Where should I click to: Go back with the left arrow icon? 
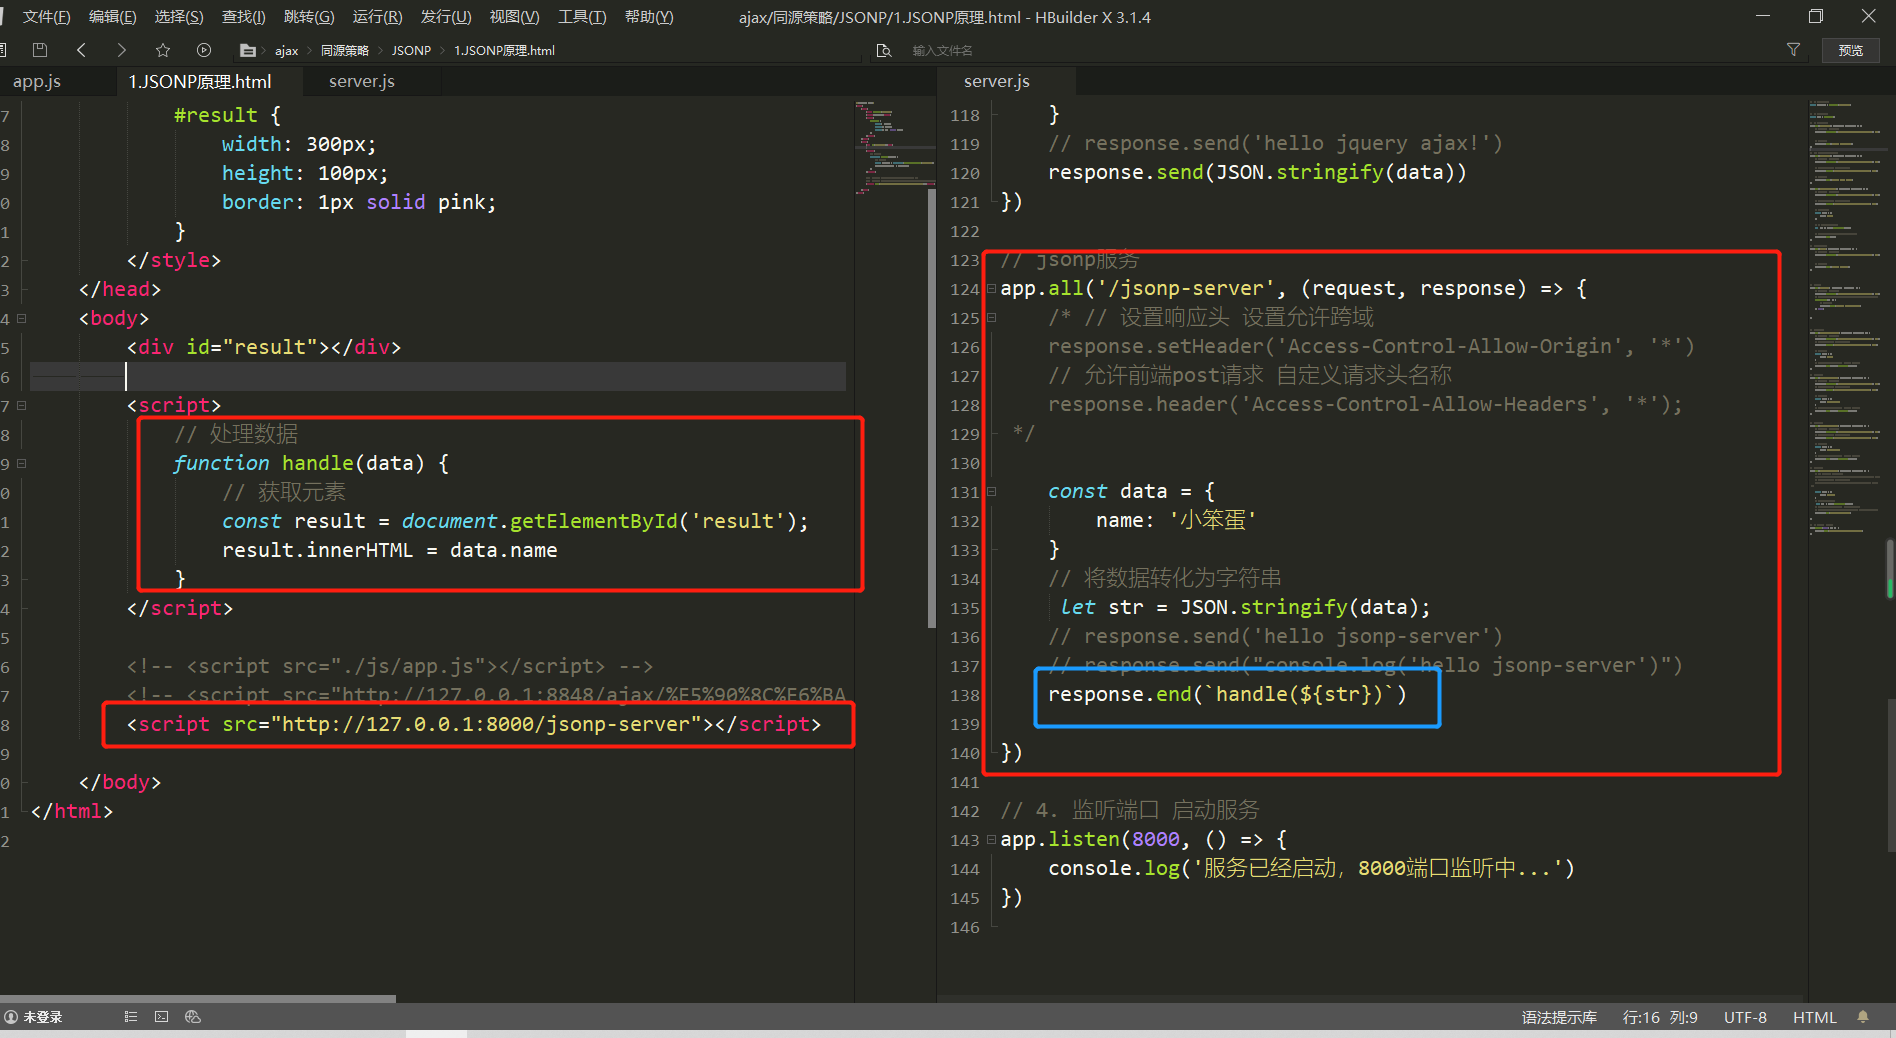coord(81,50)
